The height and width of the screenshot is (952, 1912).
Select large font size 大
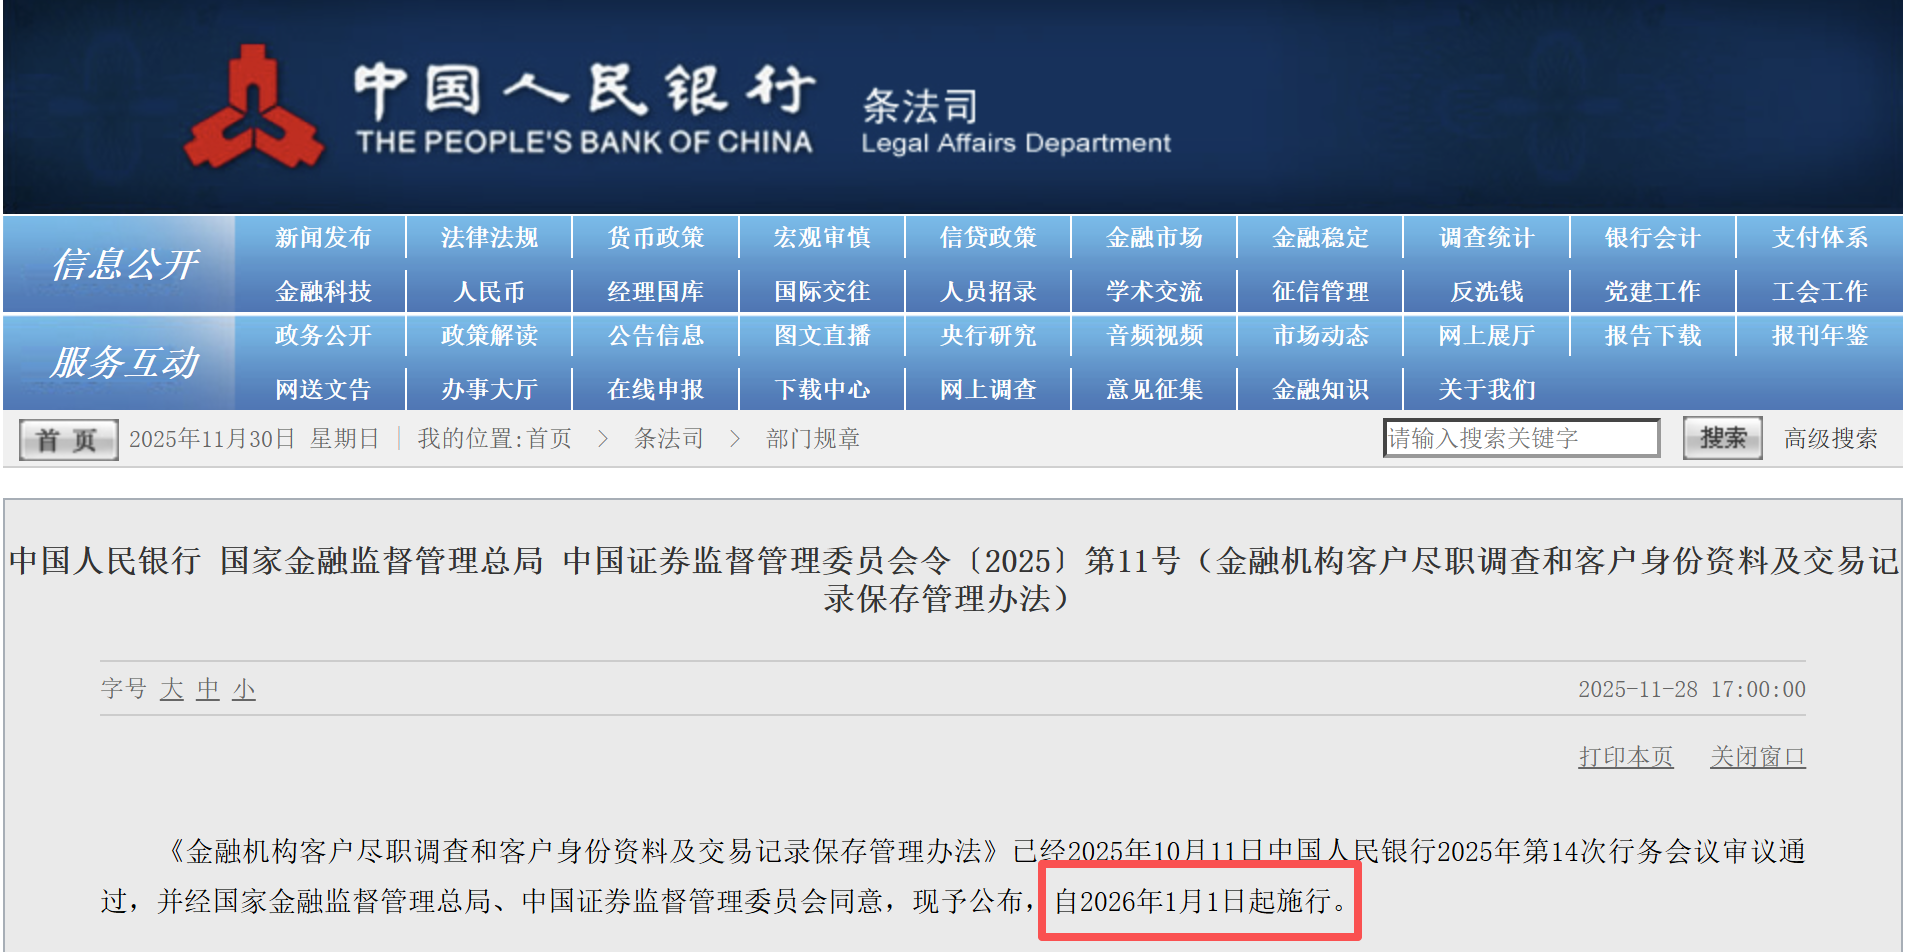pos(172,689)
